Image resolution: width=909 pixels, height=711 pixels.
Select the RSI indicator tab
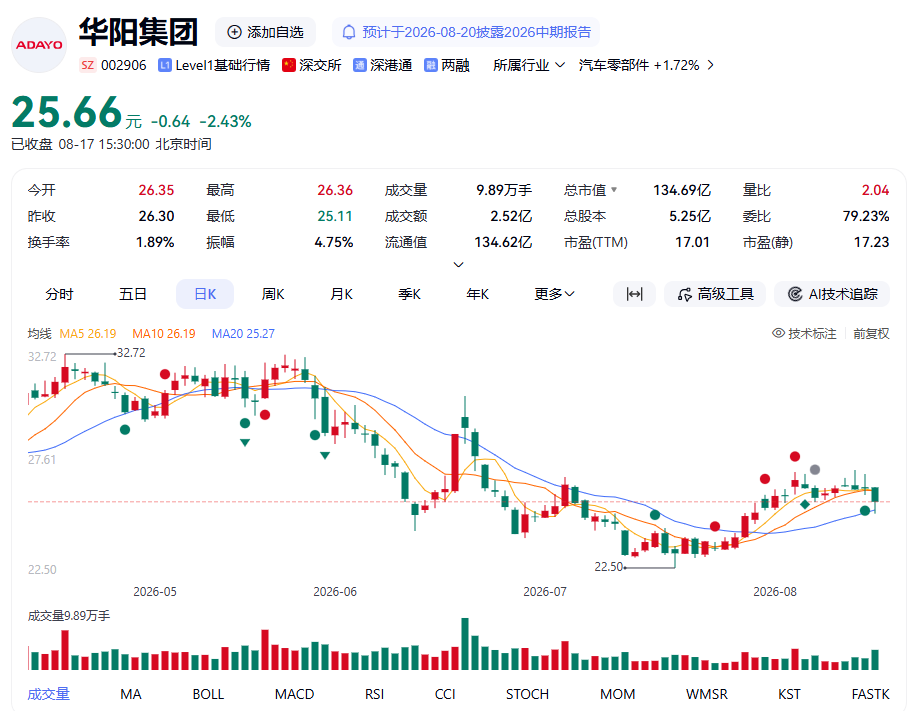(x=374, y=694)
